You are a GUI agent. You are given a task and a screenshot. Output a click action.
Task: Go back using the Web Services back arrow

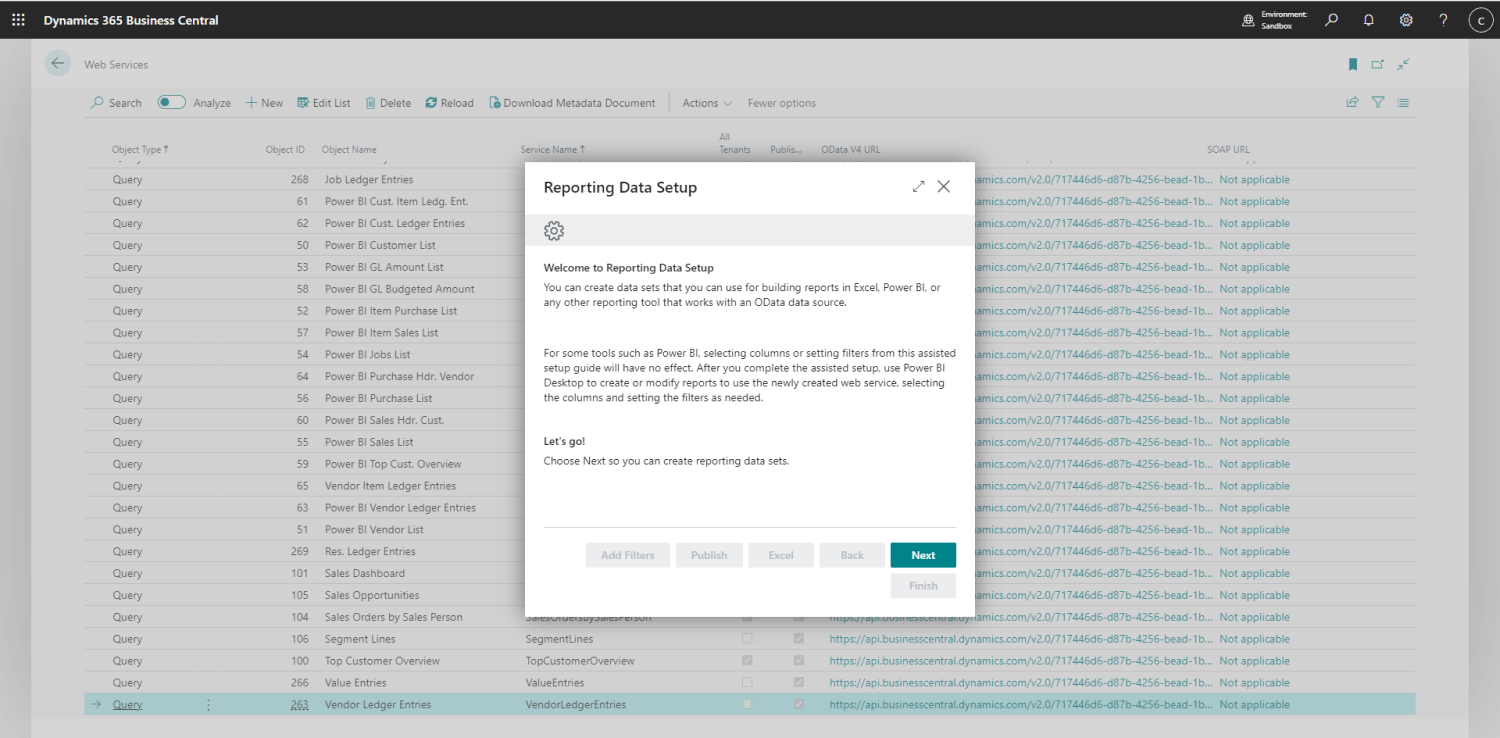[x=58, y=63]
